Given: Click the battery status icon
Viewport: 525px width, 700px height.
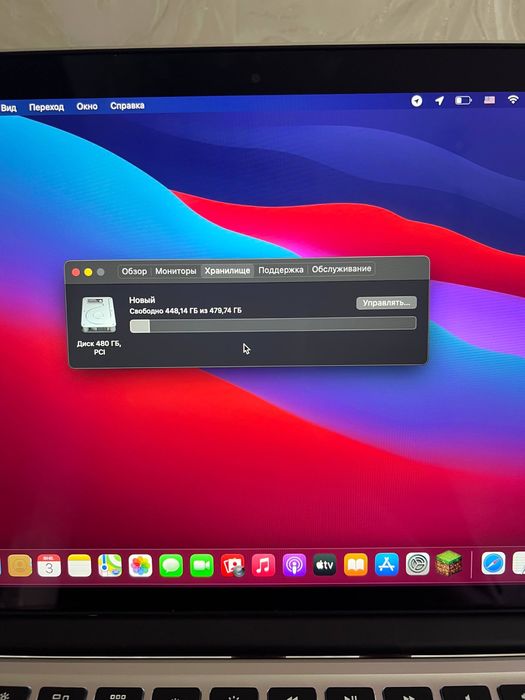Looking at the screenshot, I should pyautogui.click(x=463, y=100).
